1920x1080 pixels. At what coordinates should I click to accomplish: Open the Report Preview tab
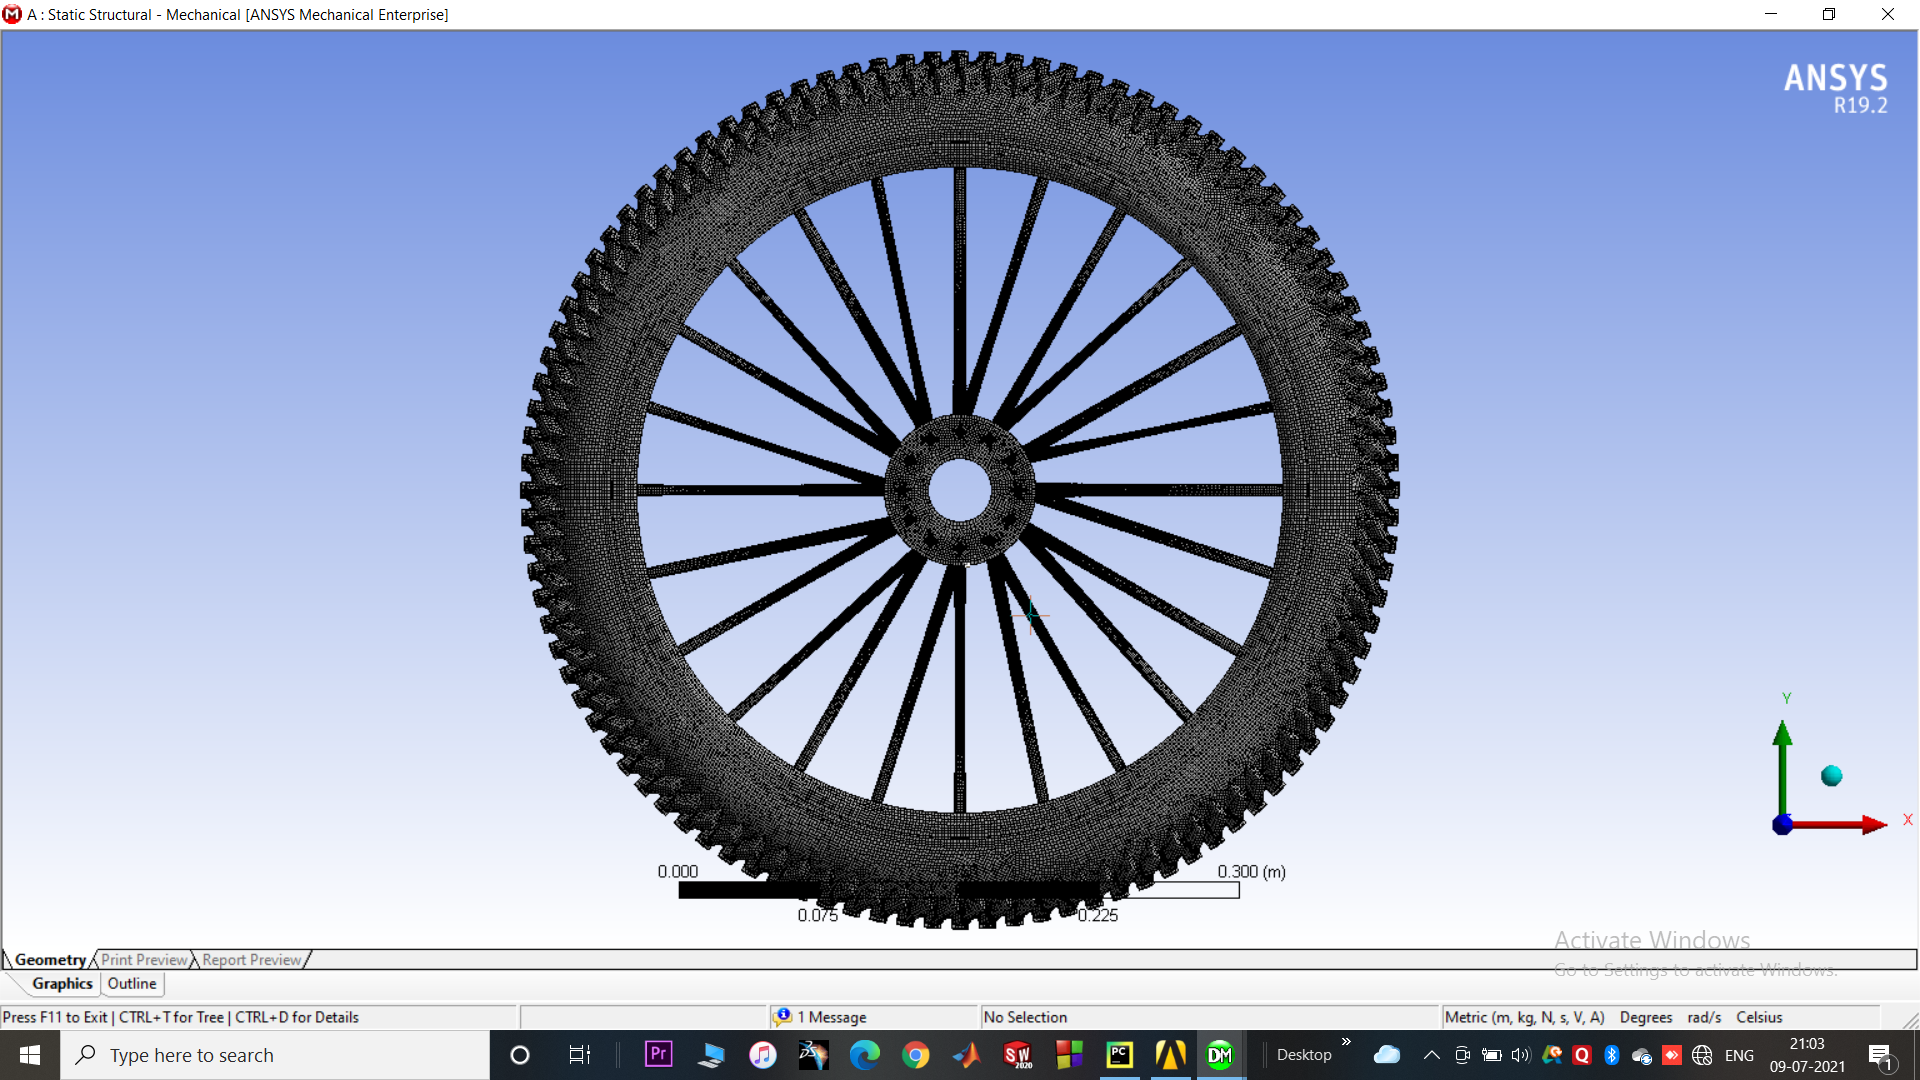251,959
